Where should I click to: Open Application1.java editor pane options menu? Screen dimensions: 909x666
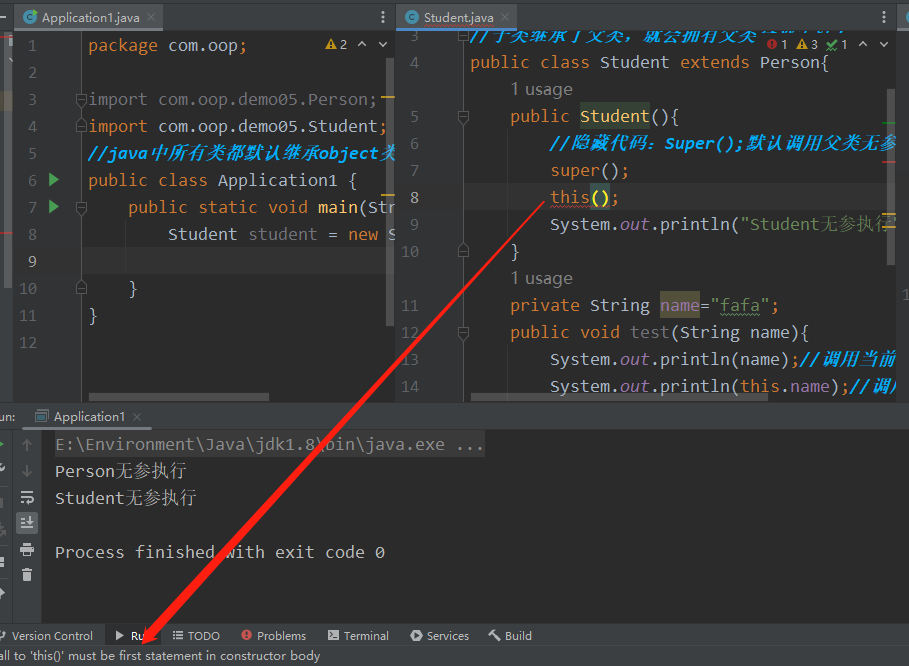click(x=383, y=17)
